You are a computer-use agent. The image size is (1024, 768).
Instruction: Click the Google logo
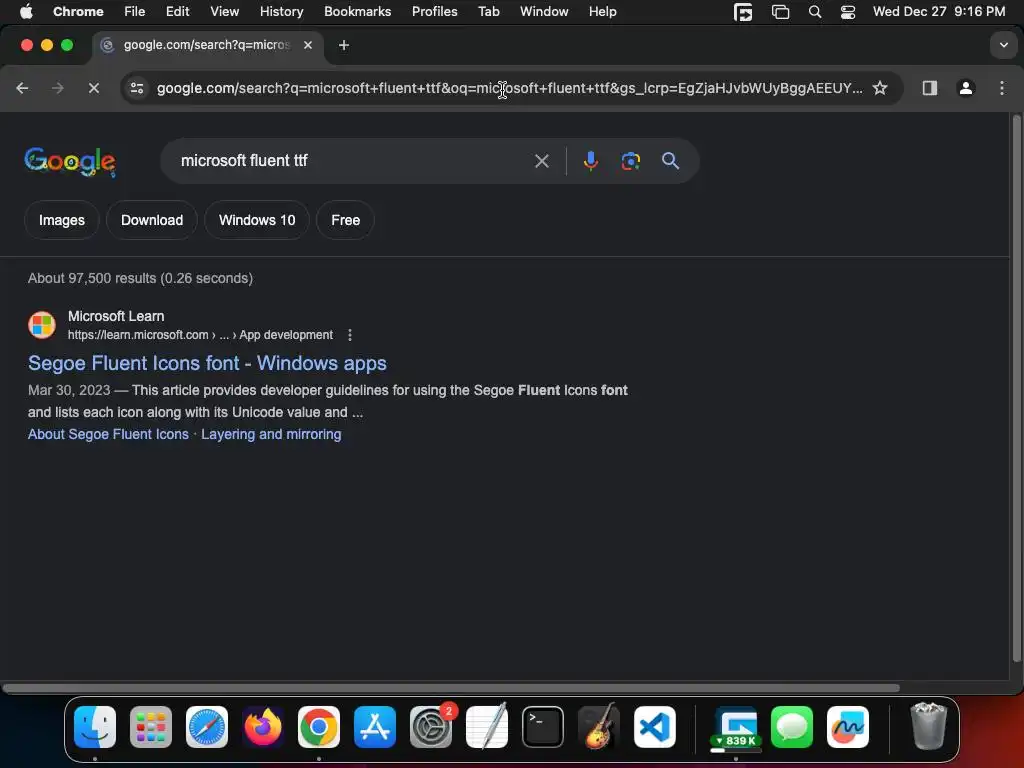[x=70, y=161]
